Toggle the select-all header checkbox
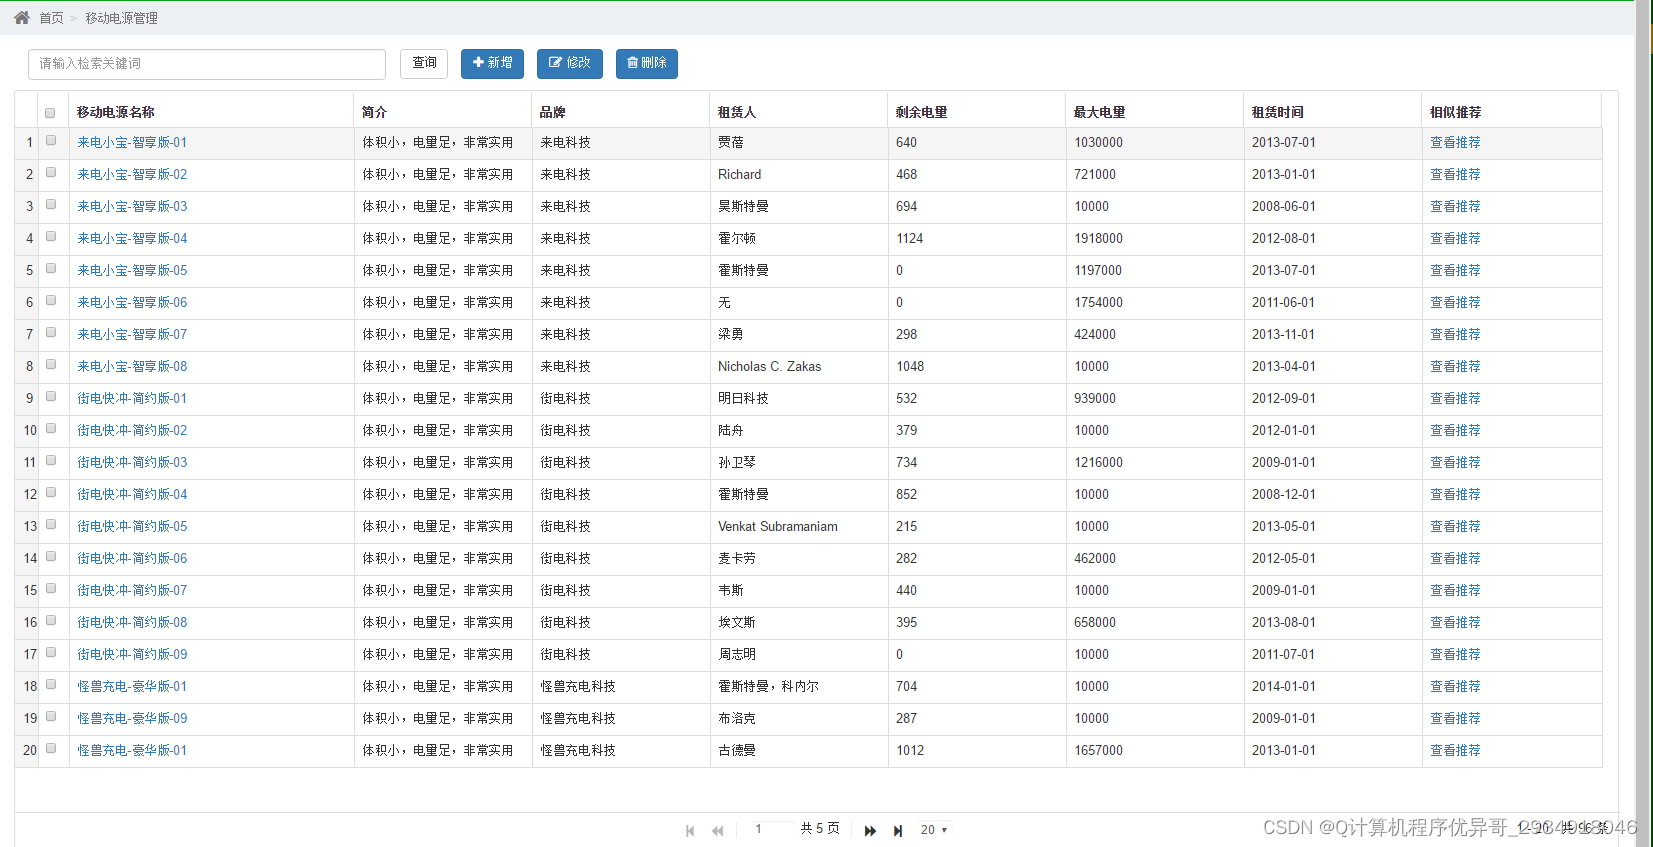Image resolution: width=1653 pixels, height=847 pixels. (x=50, y=113)
